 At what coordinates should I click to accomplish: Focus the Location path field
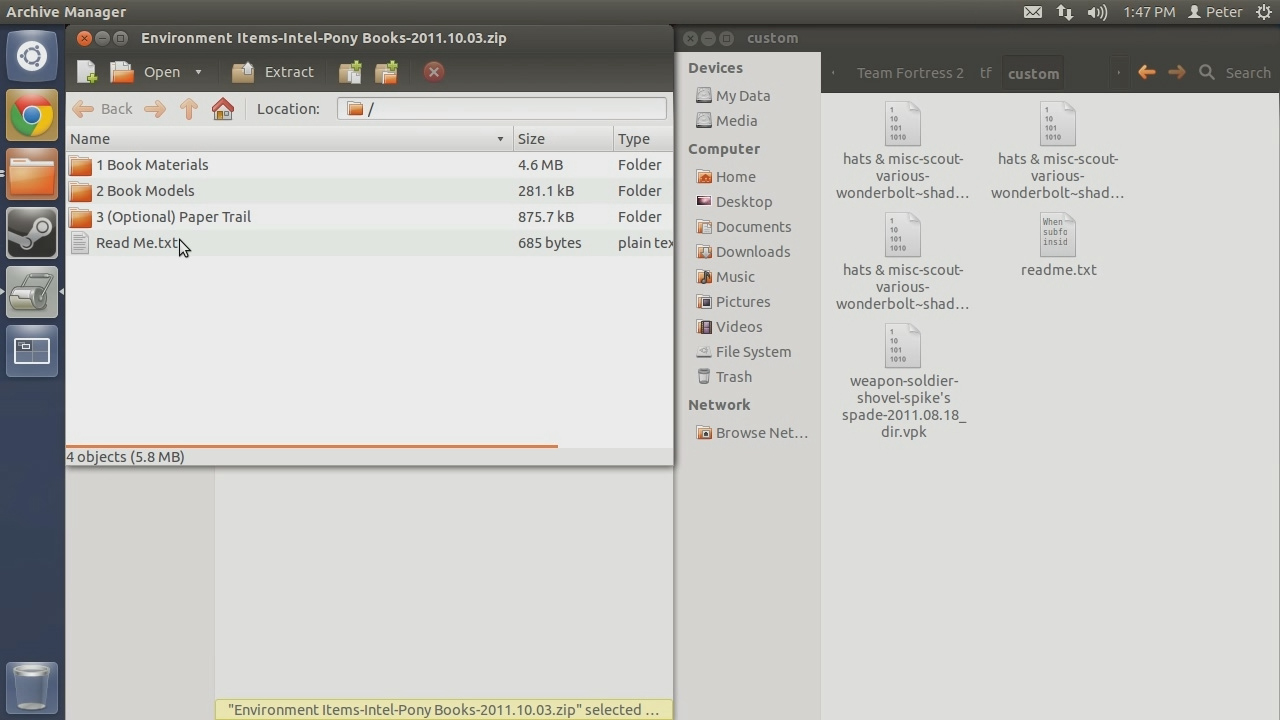point(502,109)
